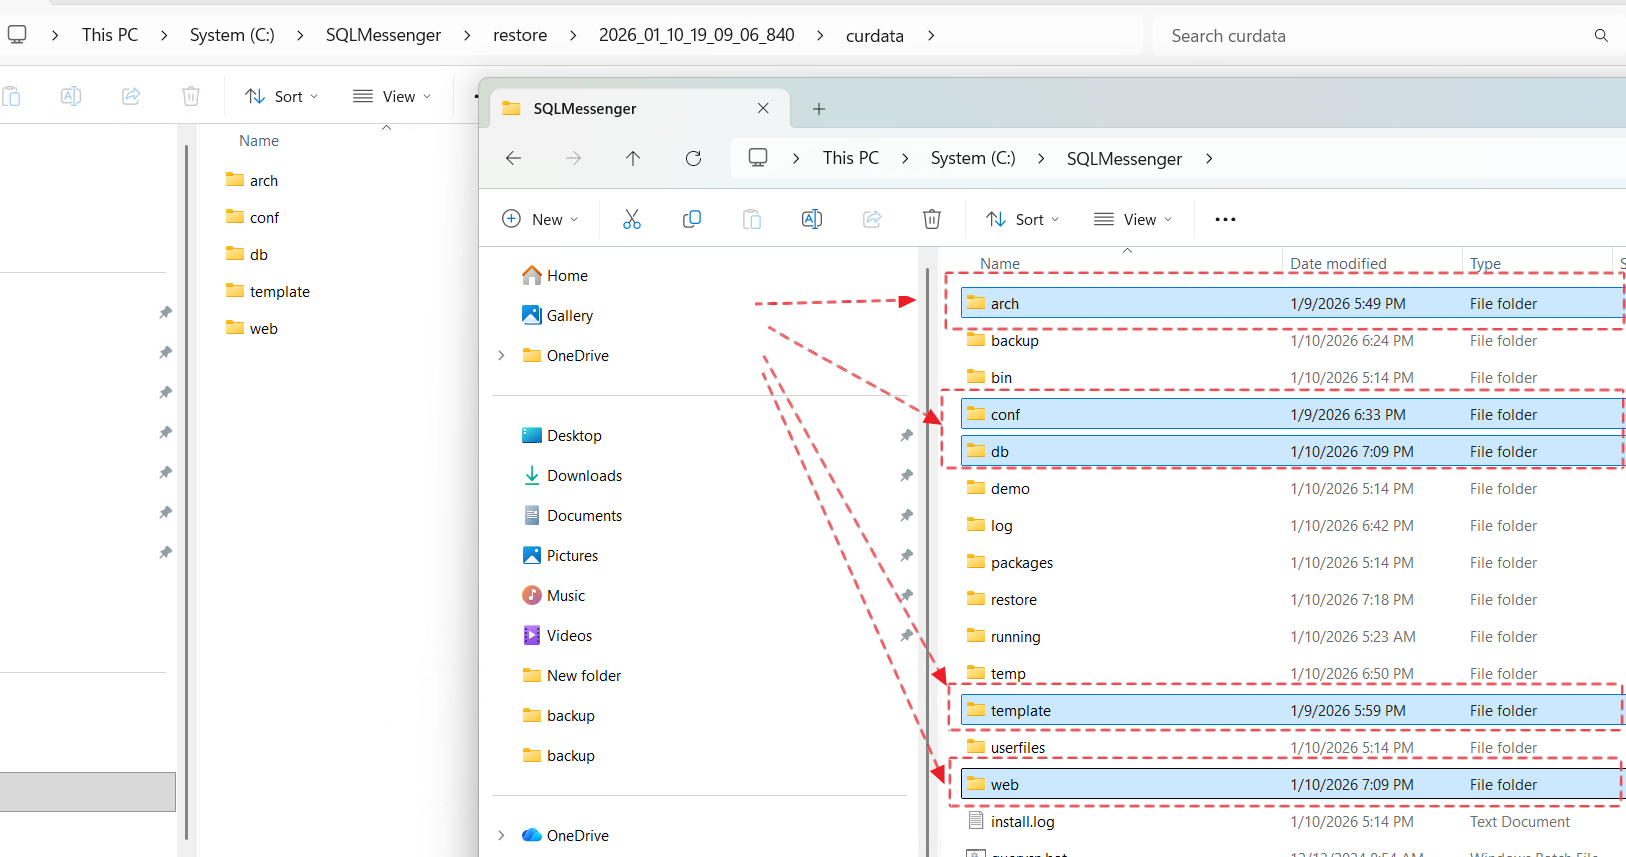Click 2026_01_10_19_09_06_840 breadcrumb in curdata window
Viewport: 1626px width, 857px height.
pyautogui.click(x=697, y=35)
